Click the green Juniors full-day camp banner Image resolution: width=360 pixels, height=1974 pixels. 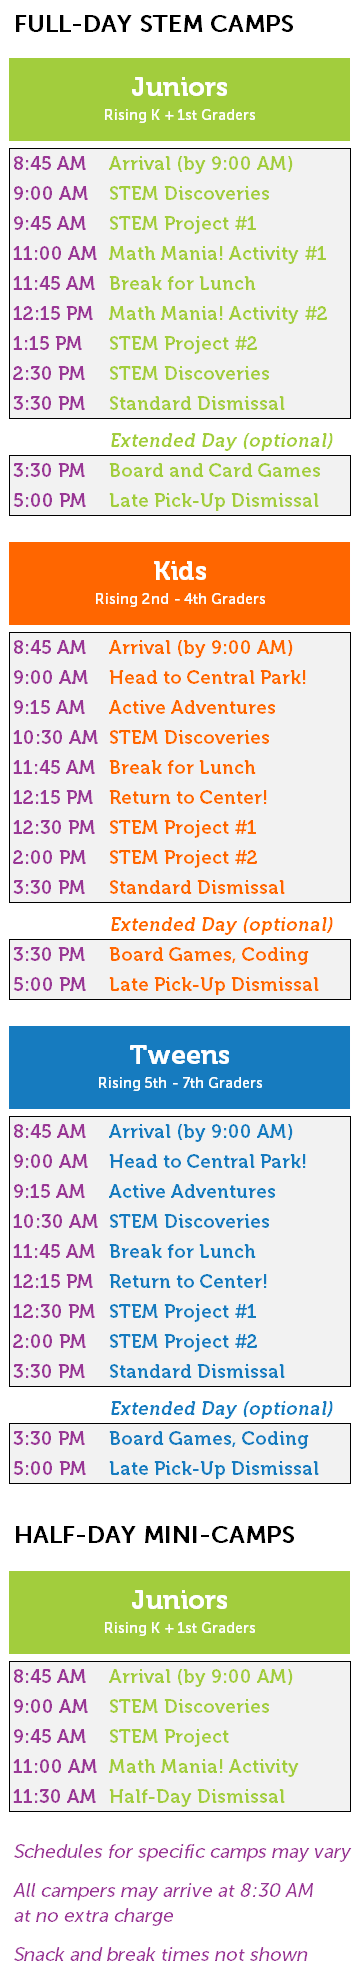(180, 99)
